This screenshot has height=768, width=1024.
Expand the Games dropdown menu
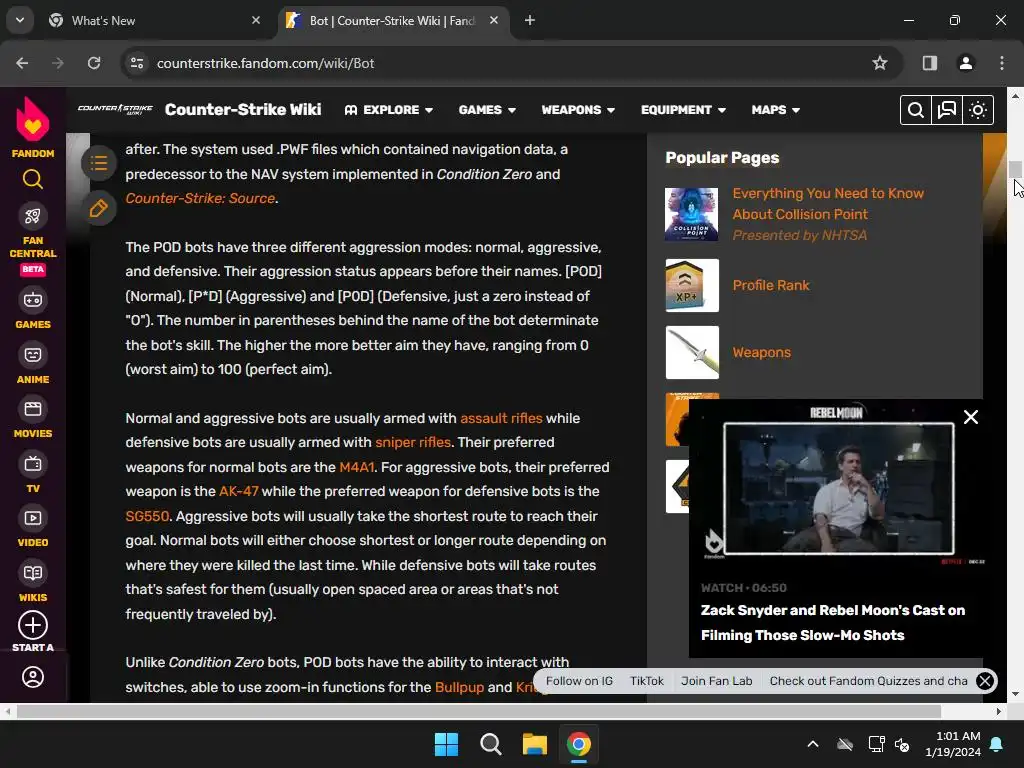point(487,110)
